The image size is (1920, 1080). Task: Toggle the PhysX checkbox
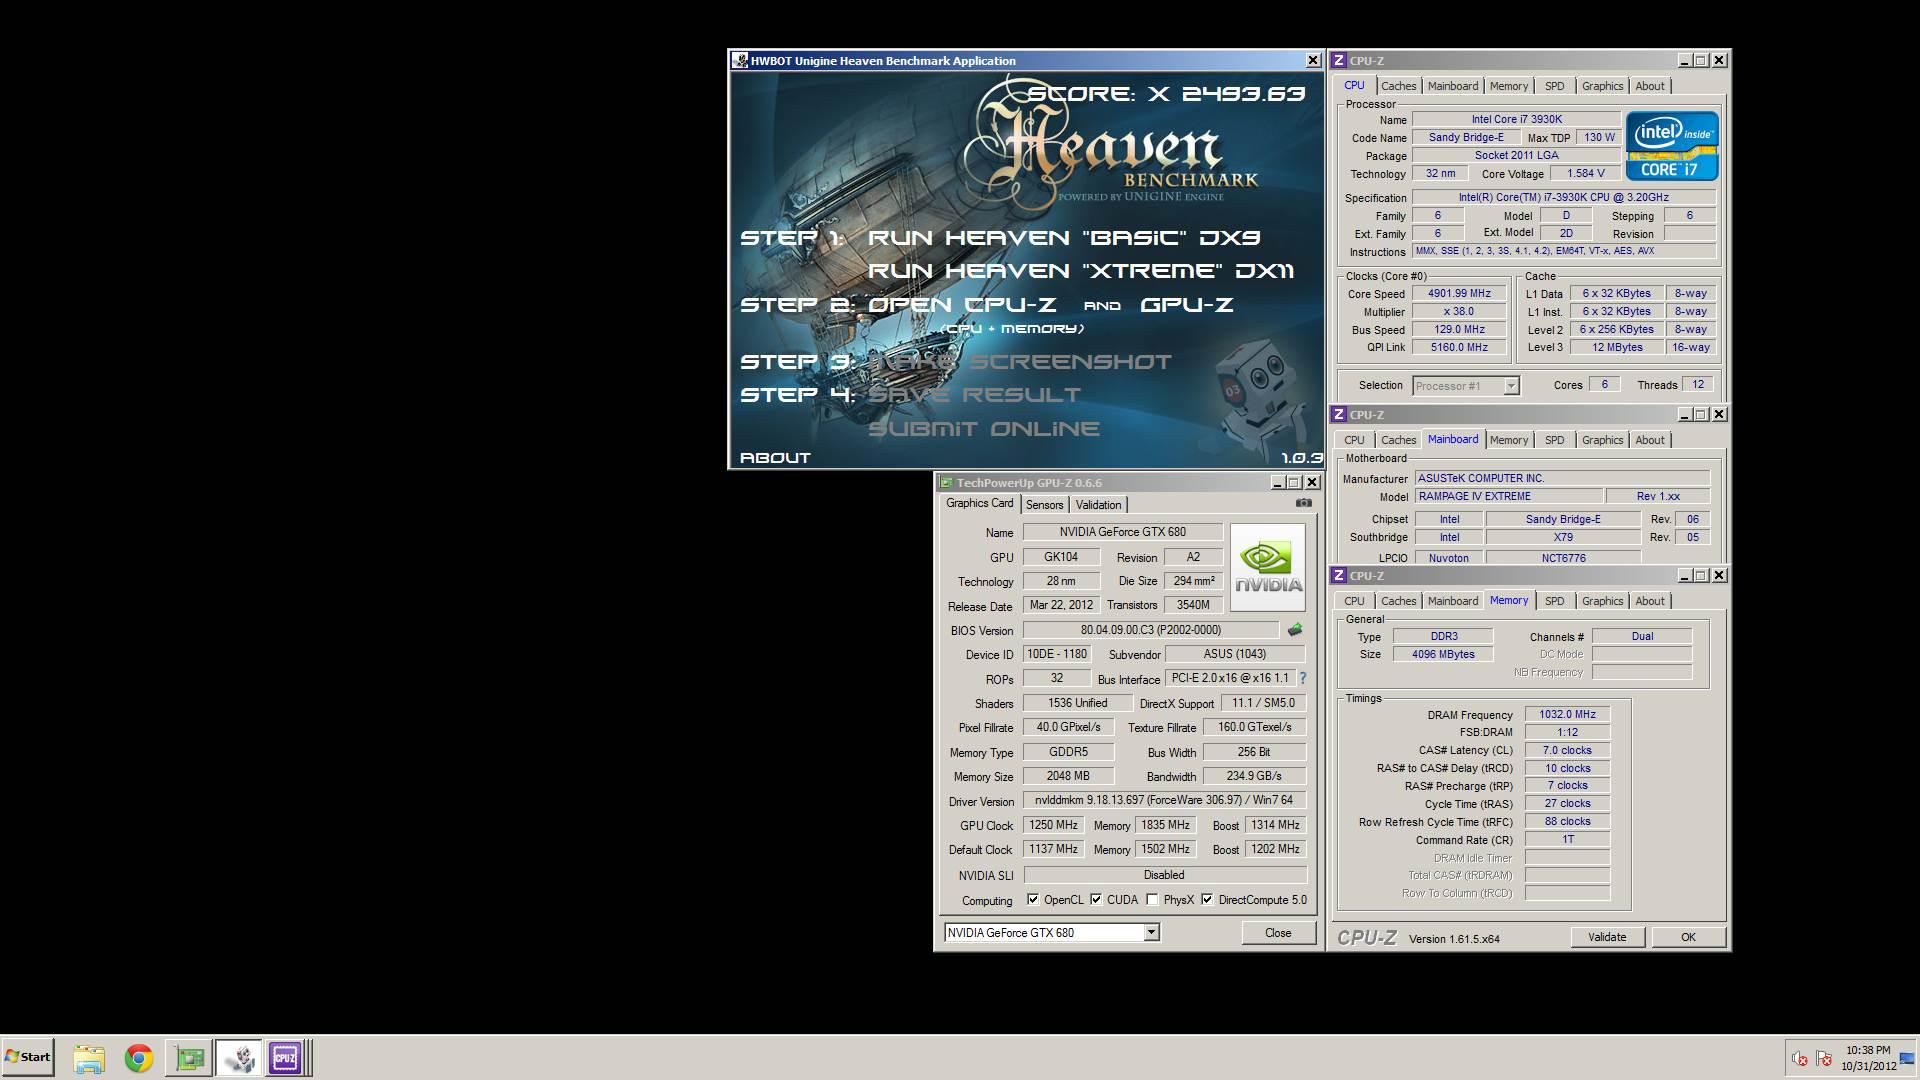pyautogui.click(x=1152, y=900)
